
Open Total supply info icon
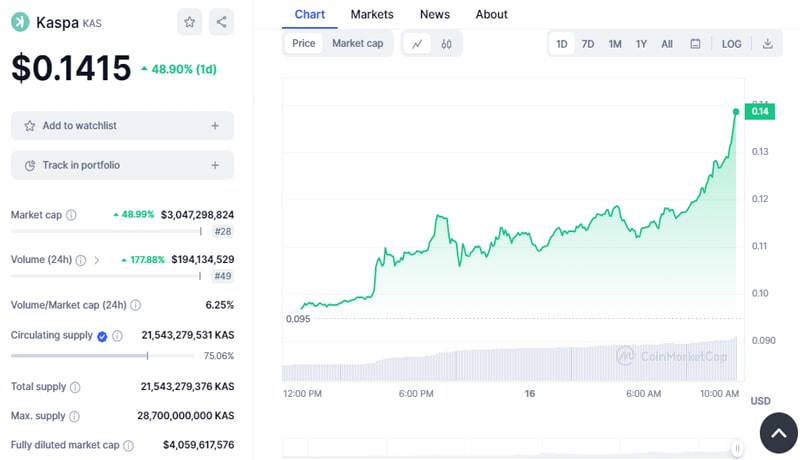click(75, 387)
